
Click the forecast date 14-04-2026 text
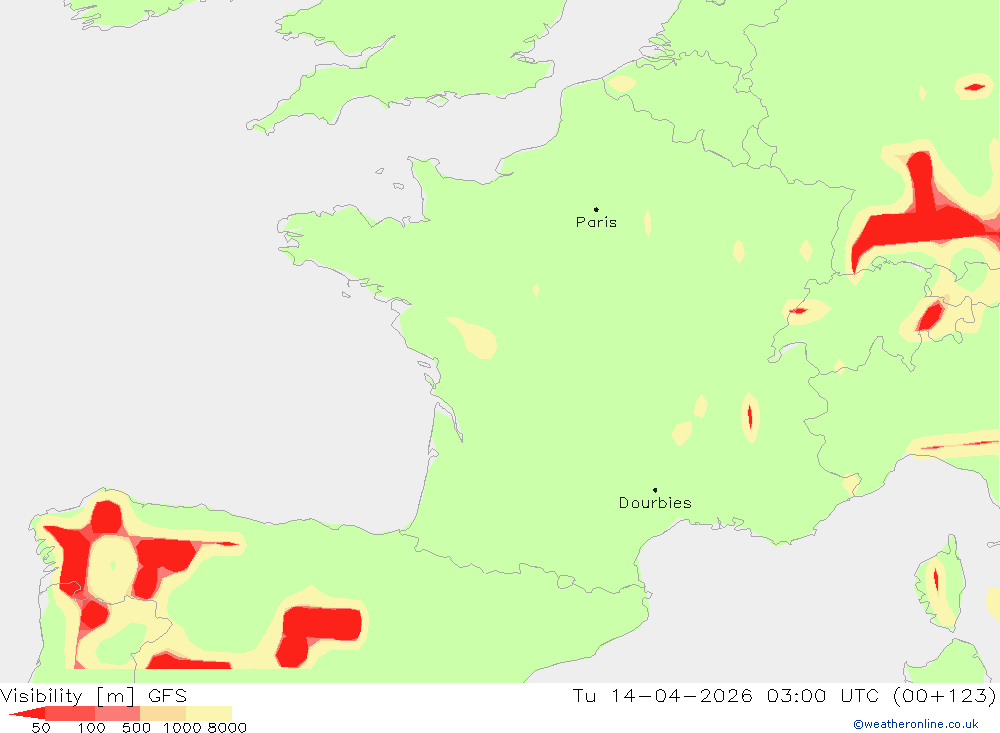(x=681, y=695)
